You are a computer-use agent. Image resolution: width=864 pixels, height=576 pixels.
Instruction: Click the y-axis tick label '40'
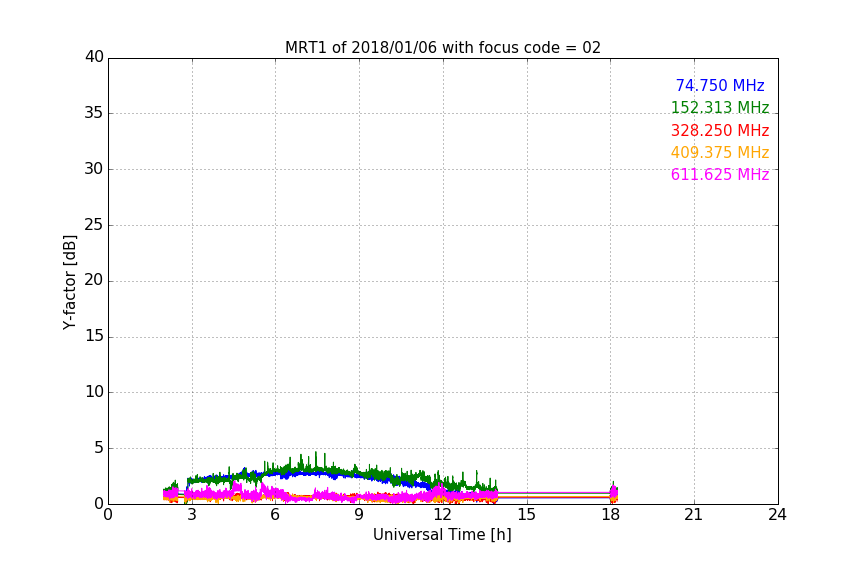94,57
